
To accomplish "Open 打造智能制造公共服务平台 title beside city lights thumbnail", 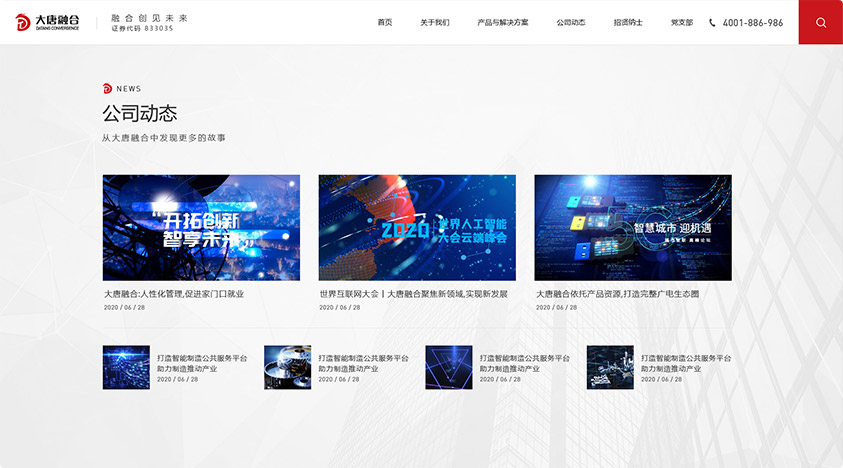I will [x=202, y=363].
